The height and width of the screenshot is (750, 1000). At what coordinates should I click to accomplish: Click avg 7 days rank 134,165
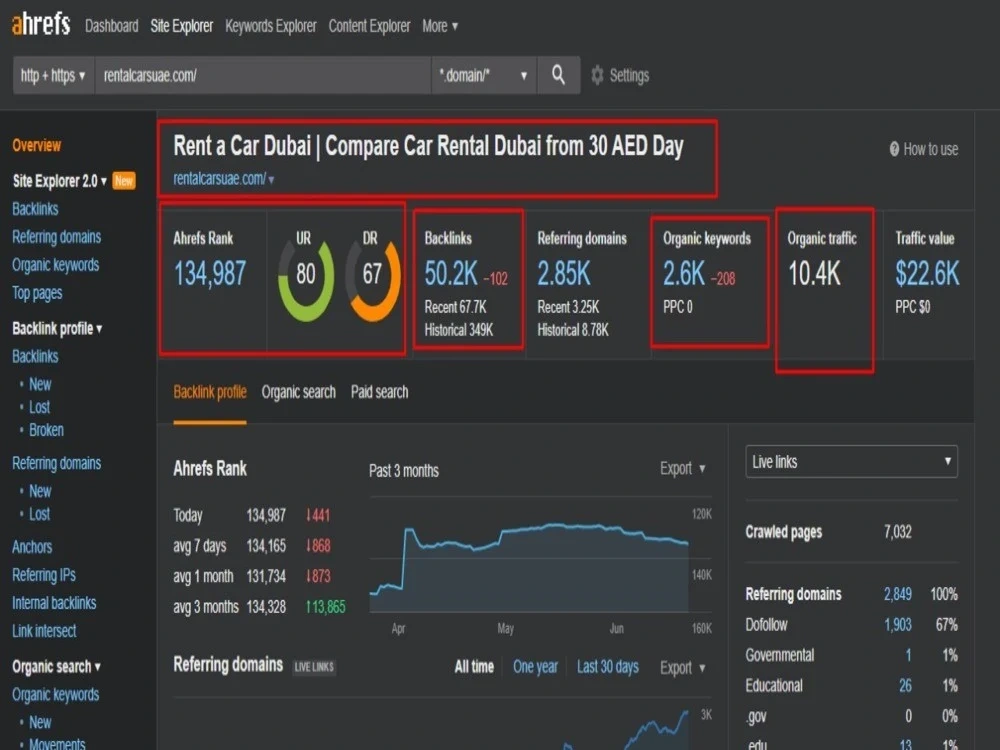[x=266, y=546]
